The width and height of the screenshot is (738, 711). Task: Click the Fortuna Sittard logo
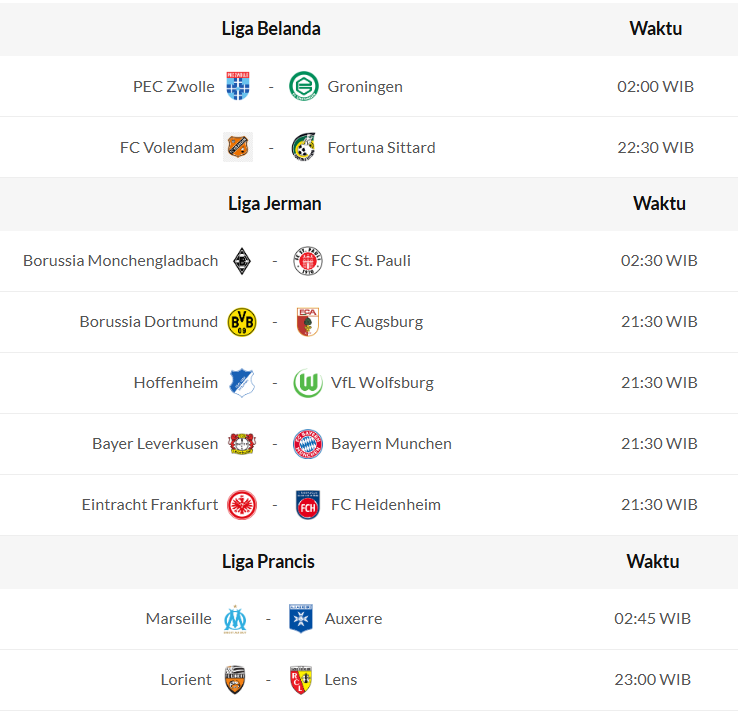point(303,147)
